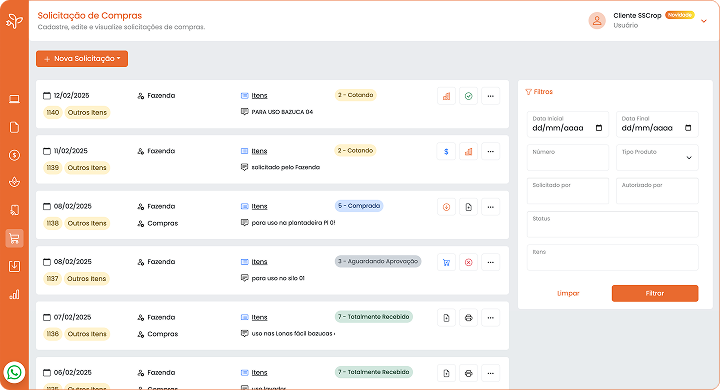Click red cancel icon on request 1137
The image size is (720, 390).
point(468,262)
